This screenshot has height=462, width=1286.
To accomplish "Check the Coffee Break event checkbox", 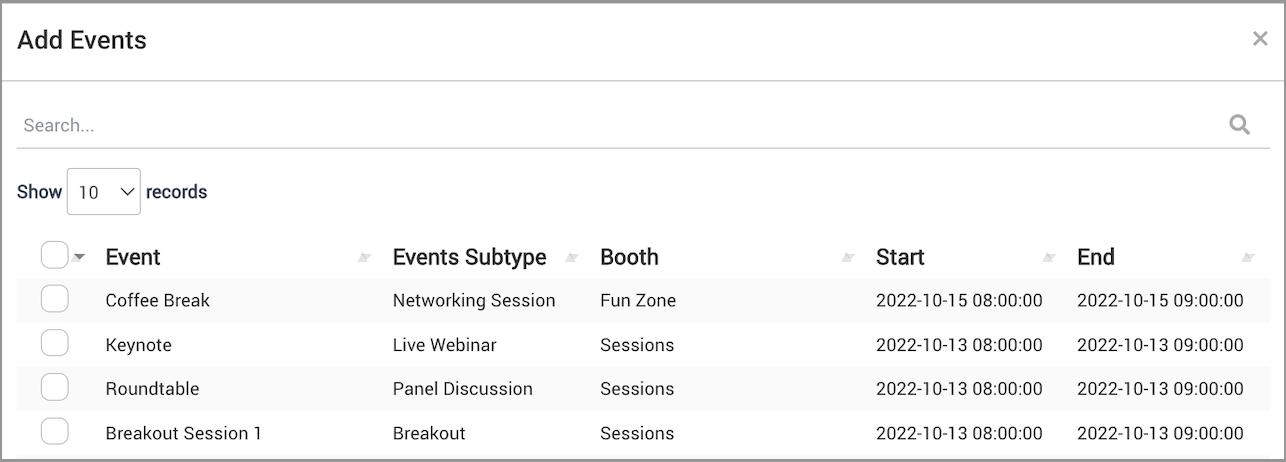I will coord(54,299).
